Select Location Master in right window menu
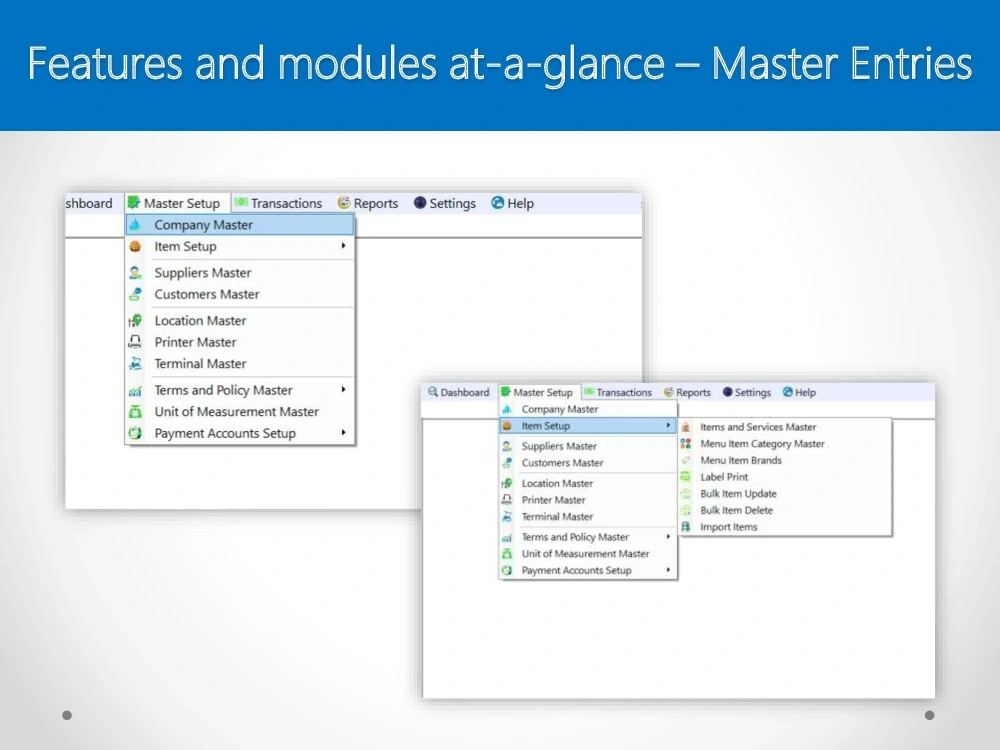Screen dimensions: 1000x750 pos(587,483)
